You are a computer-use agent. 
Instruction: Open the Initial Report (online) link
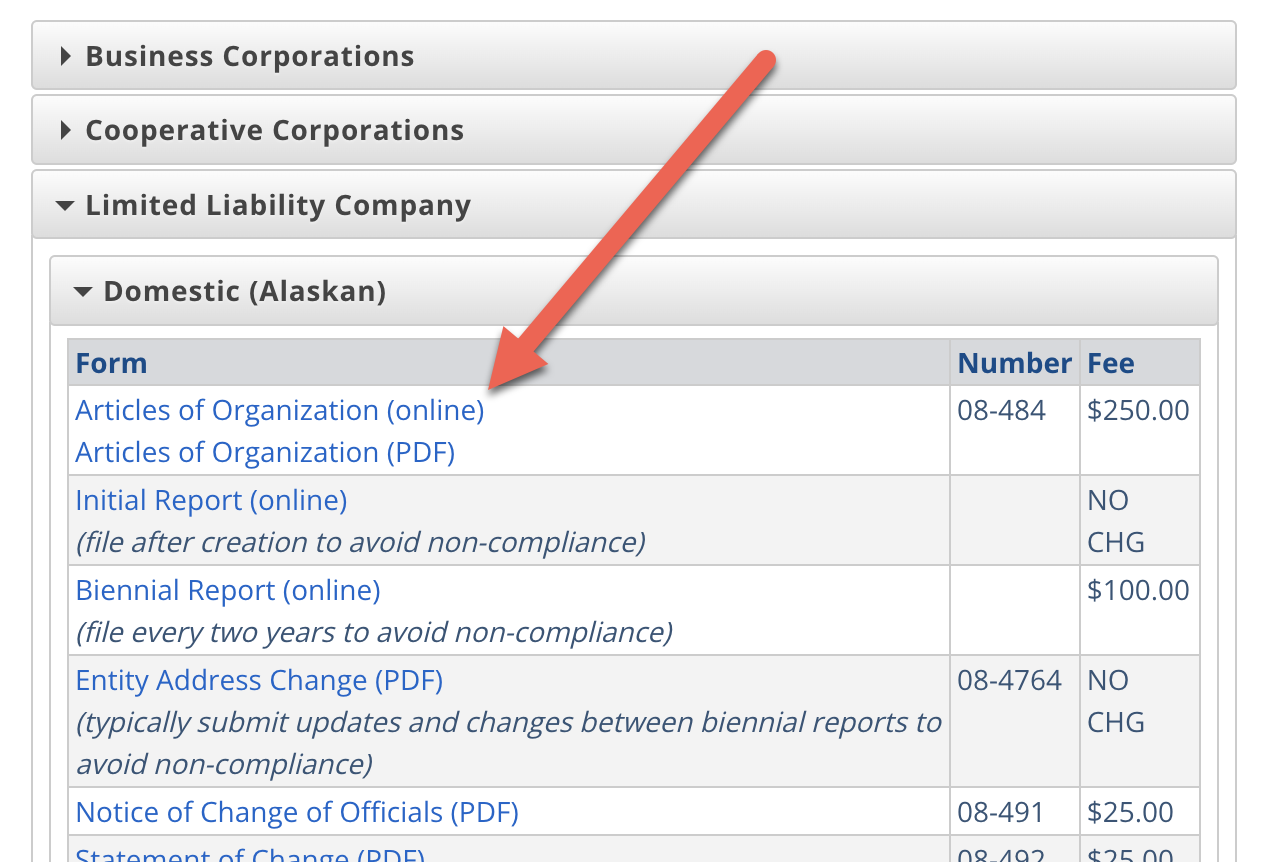click(x=211, y=500)
